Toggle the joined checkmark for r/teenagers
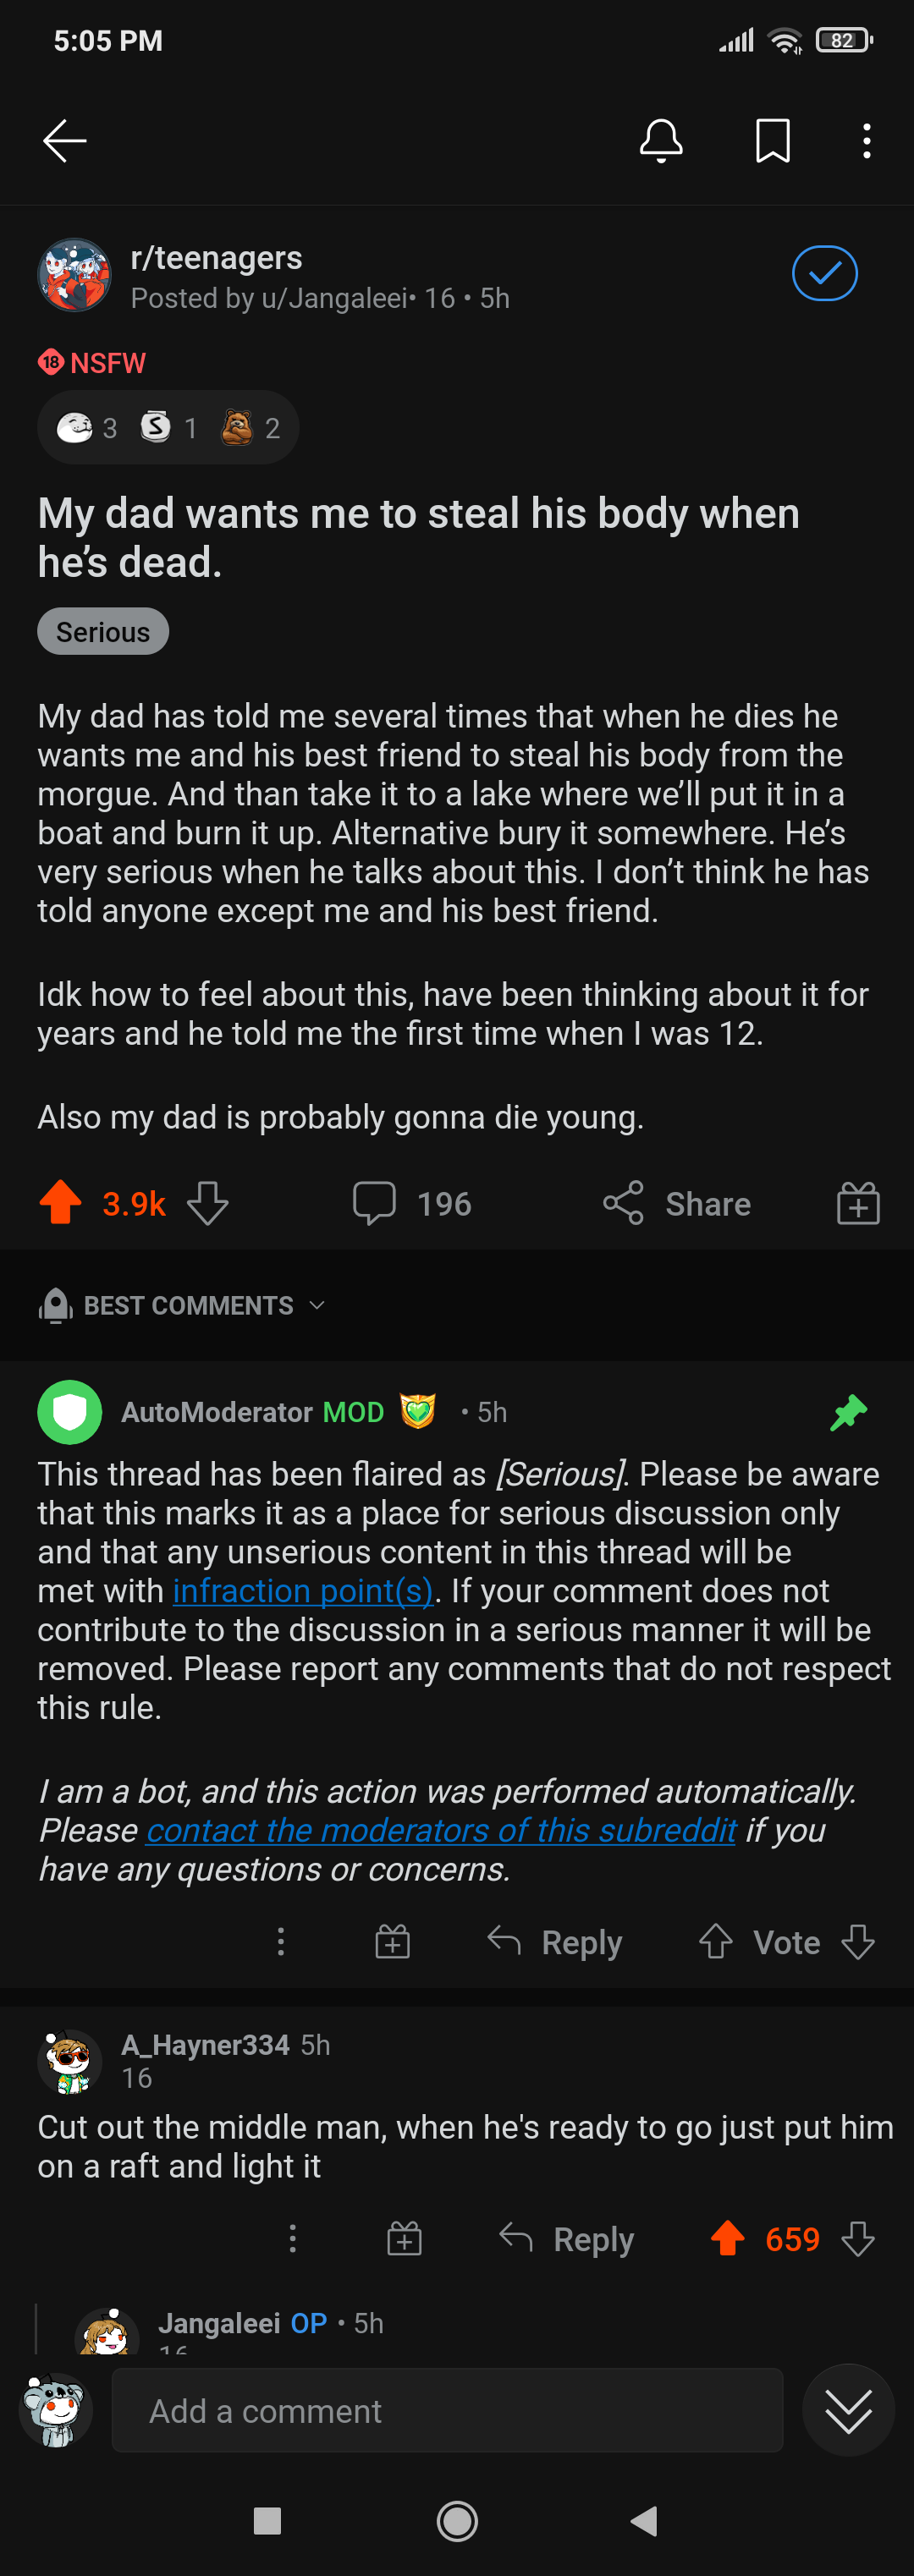The width and height of the screenshot is (914, 2576). click(x=824, y=273)
